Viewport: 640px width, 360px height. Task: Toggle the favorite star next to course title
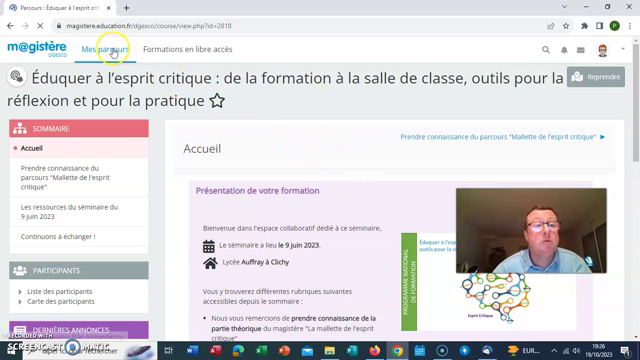217,101
